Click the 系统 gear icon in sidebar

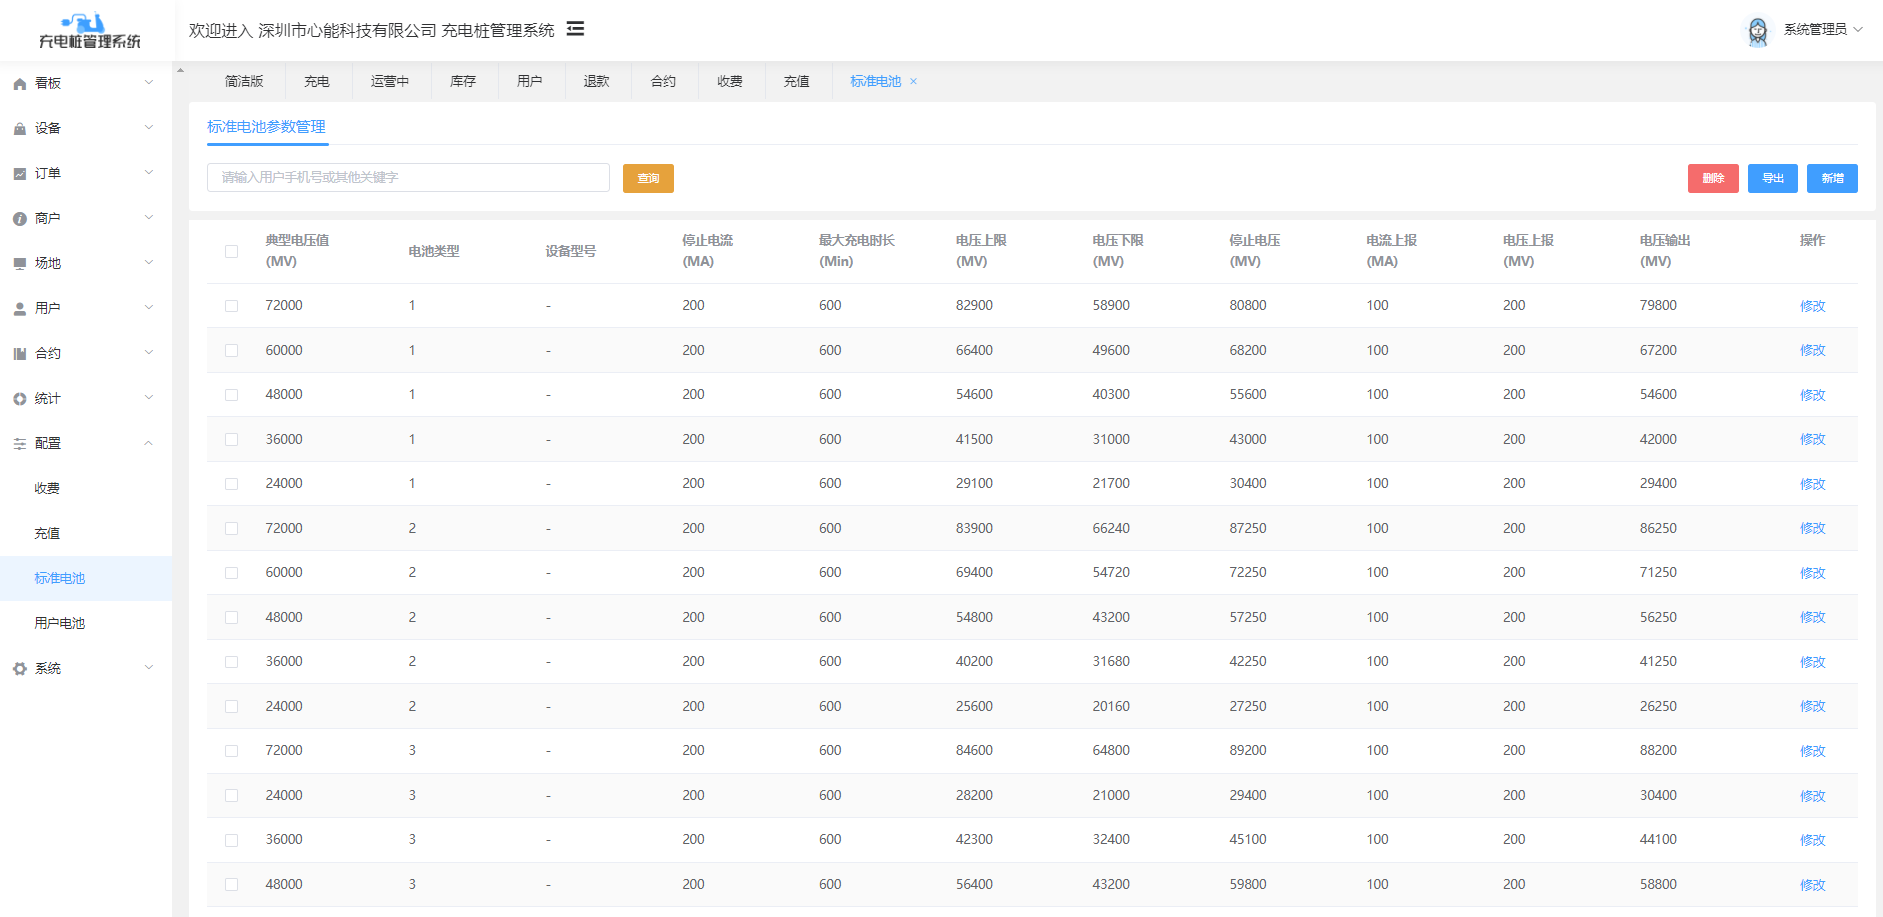[20, 669]
